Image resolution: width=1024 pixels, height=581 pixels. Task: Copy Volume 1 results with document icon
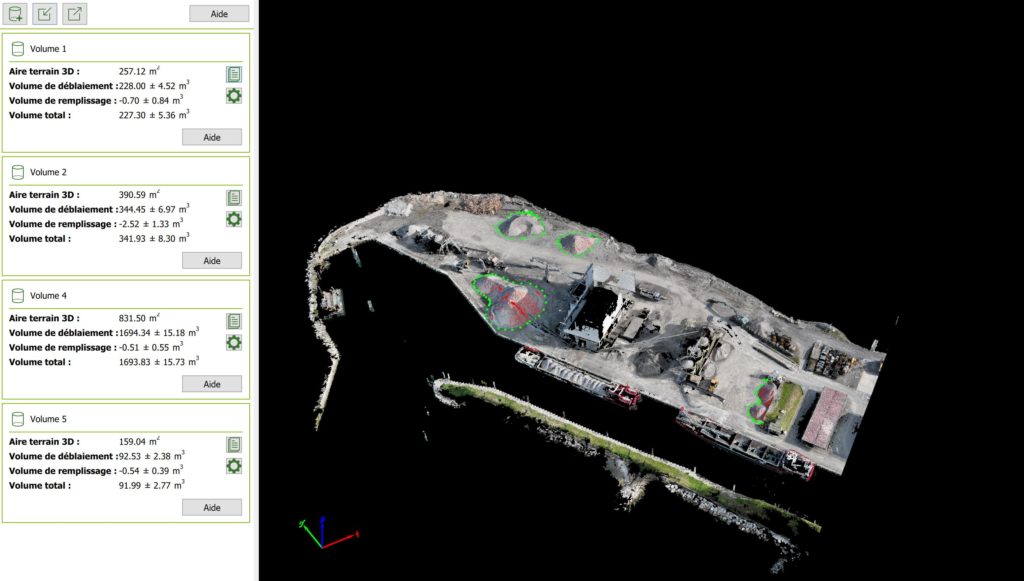(234, 74)
